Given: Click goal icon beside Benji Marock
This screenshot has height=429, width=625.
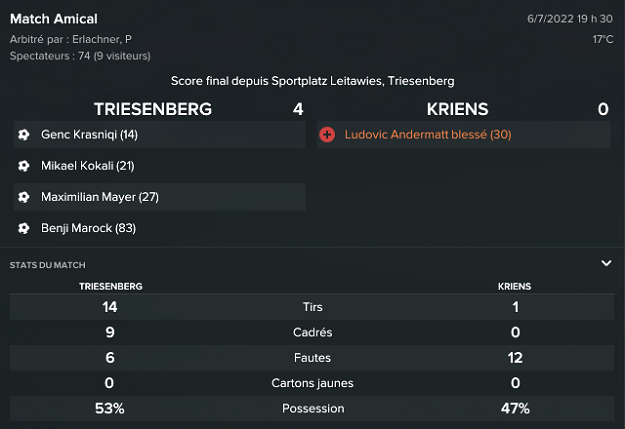Looking at the screenshot, I should point(24,228).
